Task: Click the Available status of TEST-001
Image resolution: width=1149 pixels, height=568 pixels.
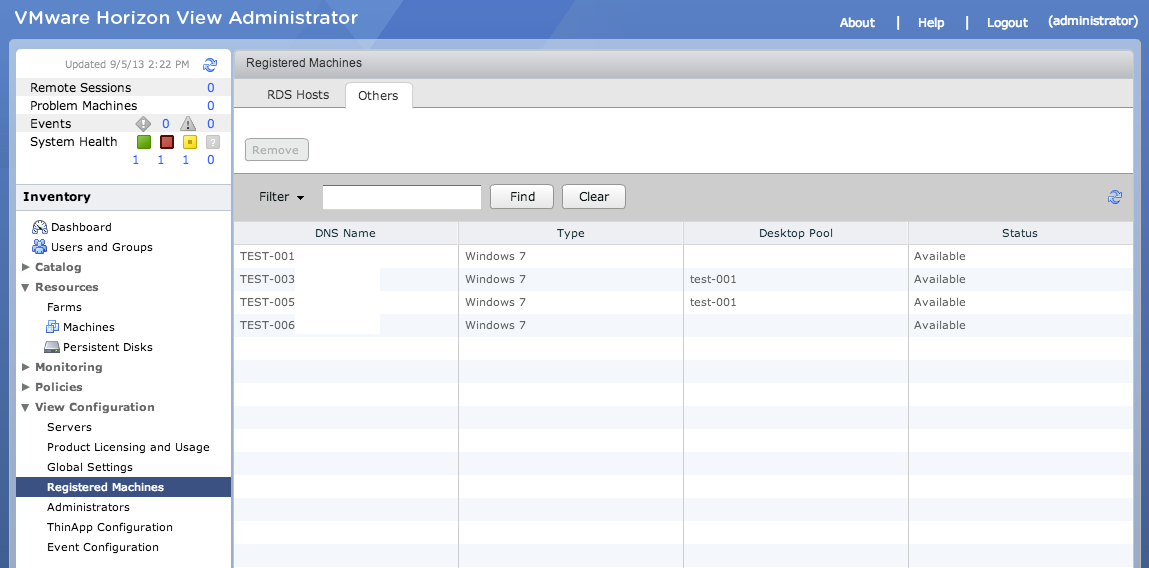Action: coord(939,256)
